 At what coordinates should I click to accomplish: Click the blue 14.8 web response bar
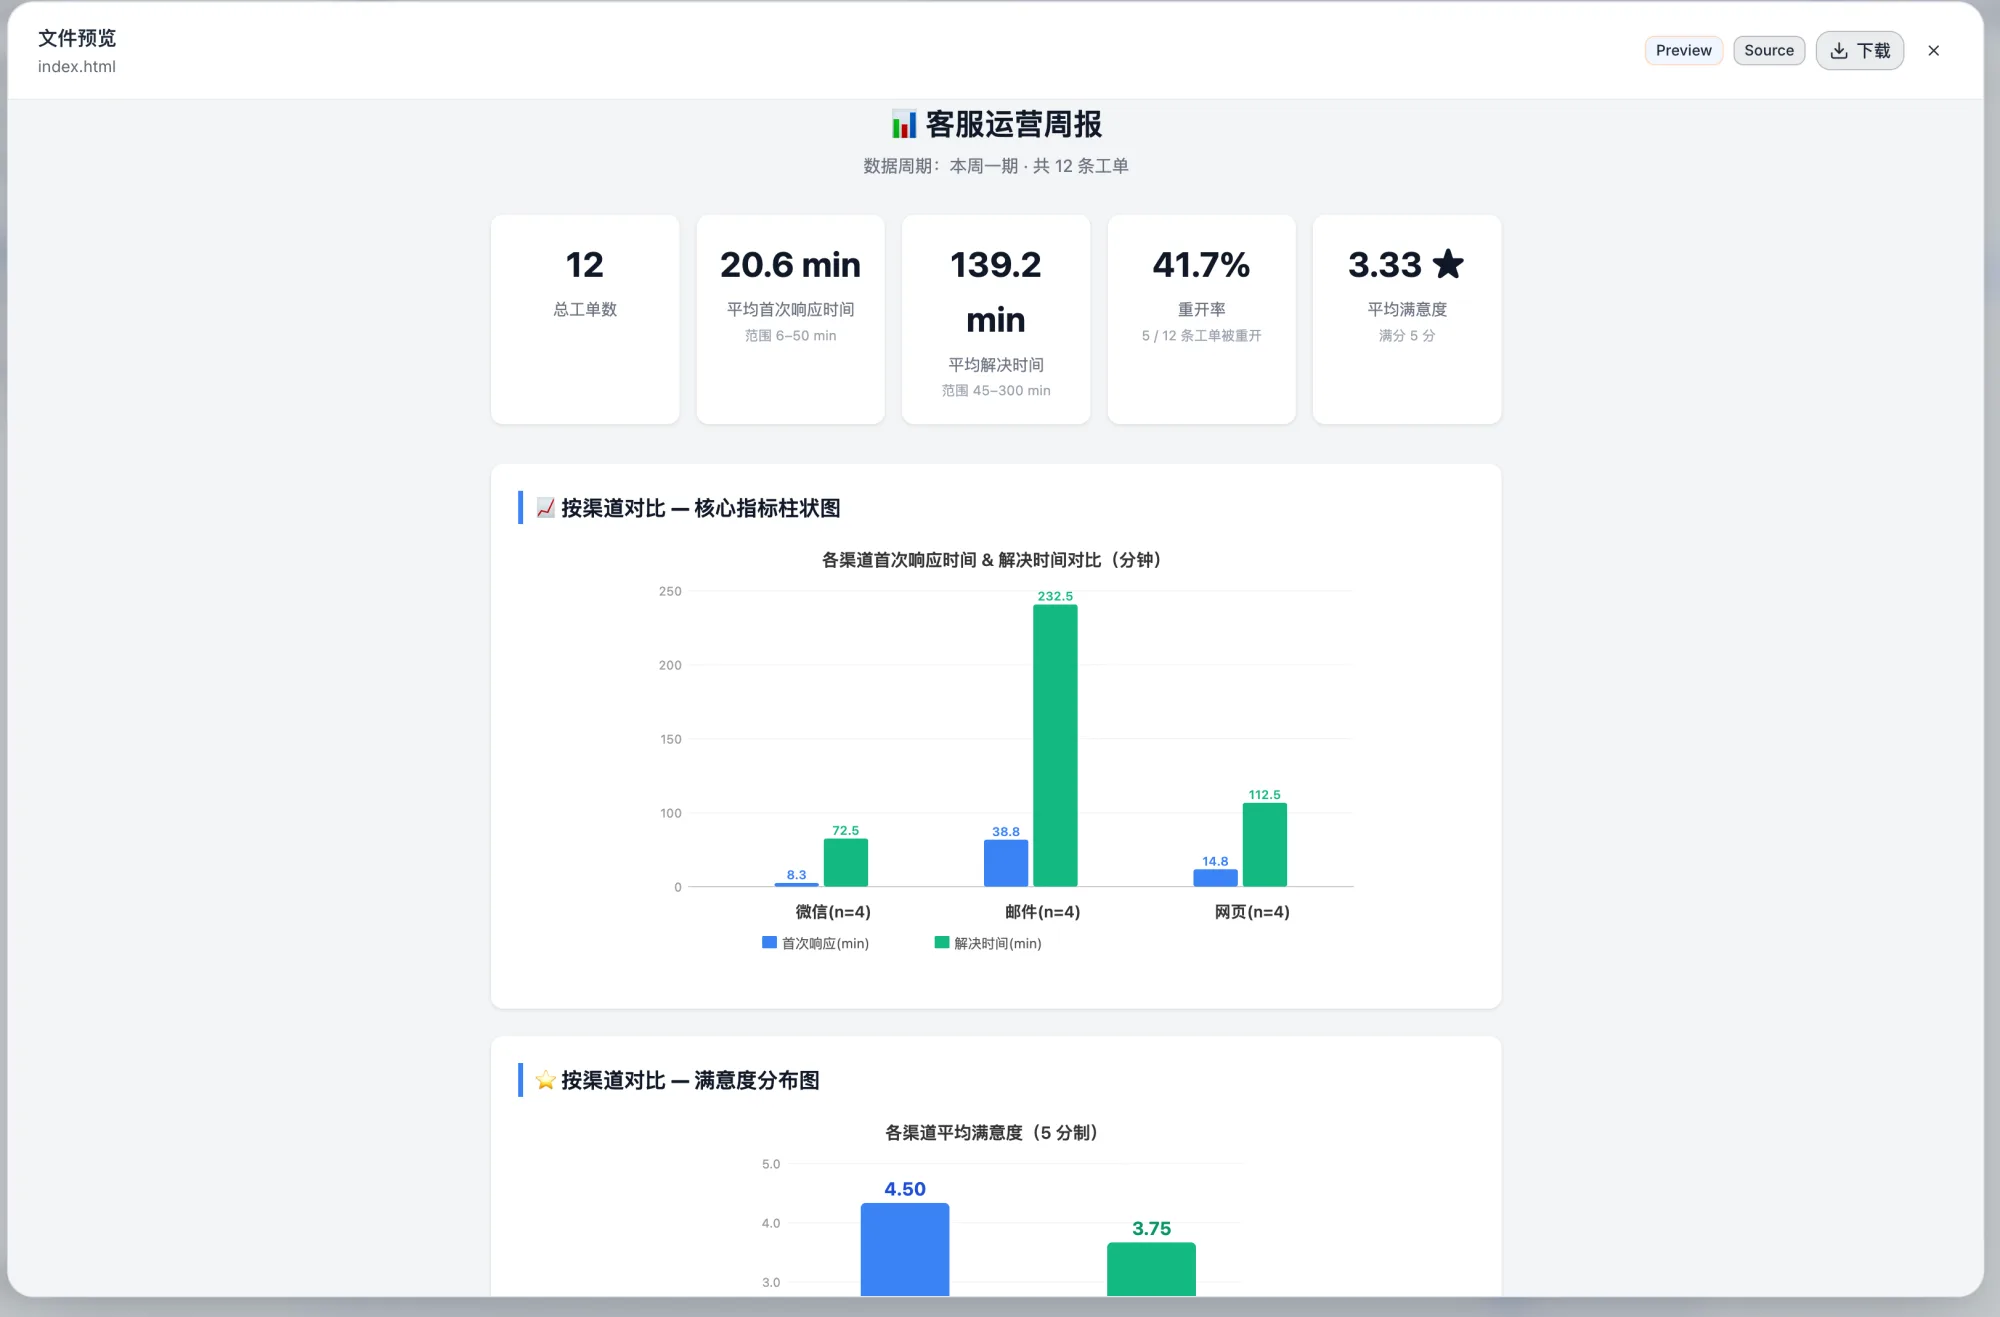tap(1215, 878)
